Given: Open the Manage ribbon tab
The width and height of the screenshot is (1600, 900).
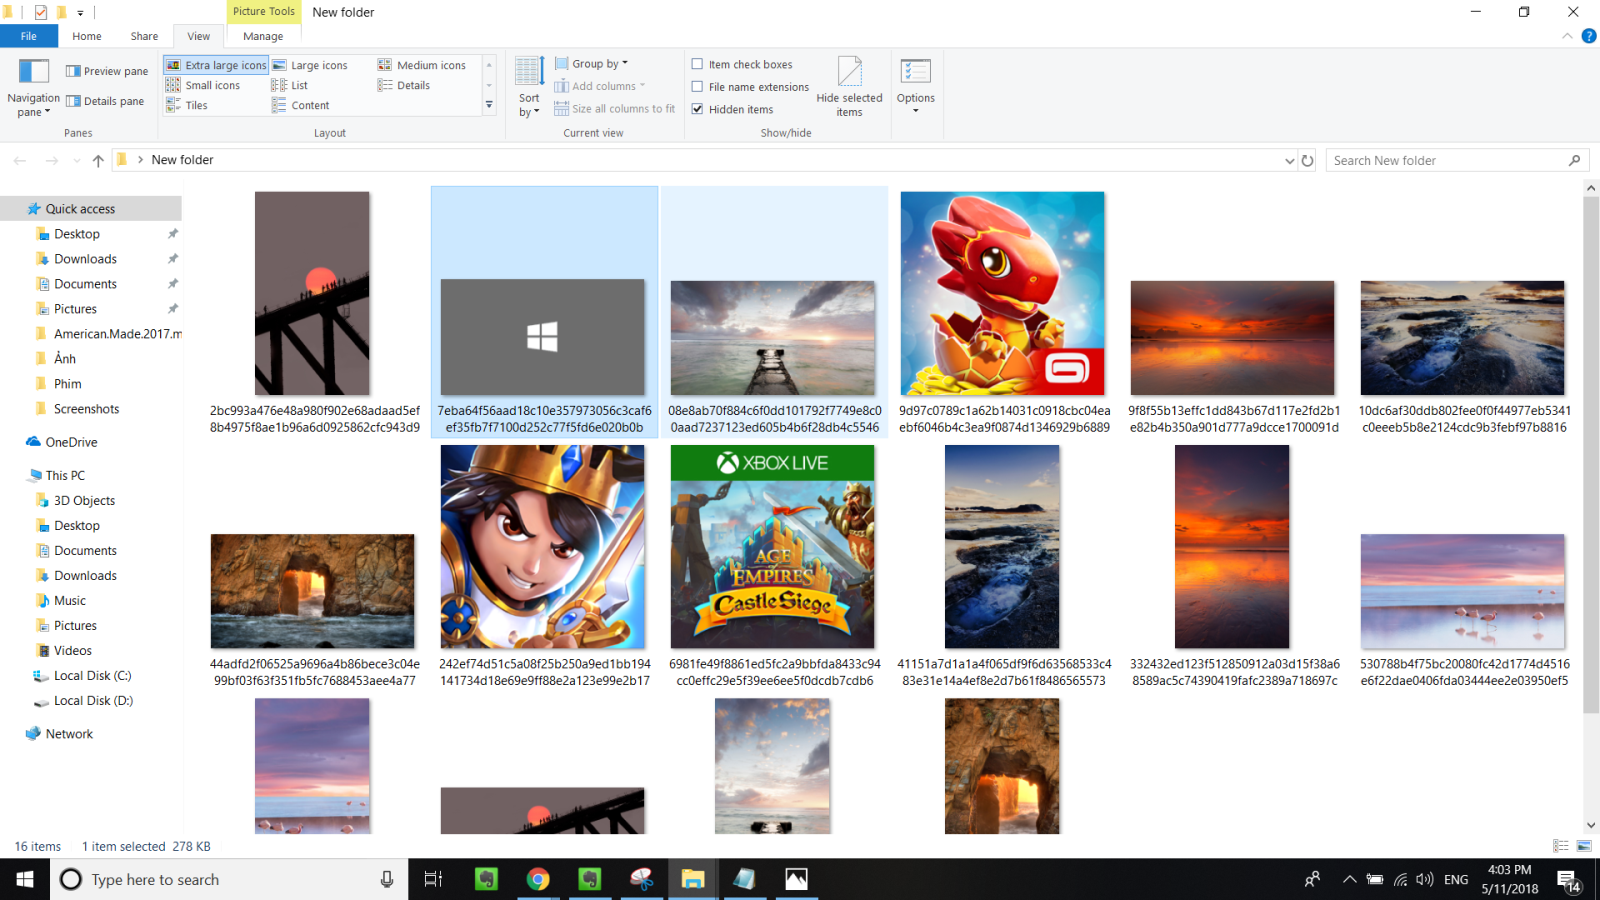Looking at the screenshot, I should click(263, 36).
